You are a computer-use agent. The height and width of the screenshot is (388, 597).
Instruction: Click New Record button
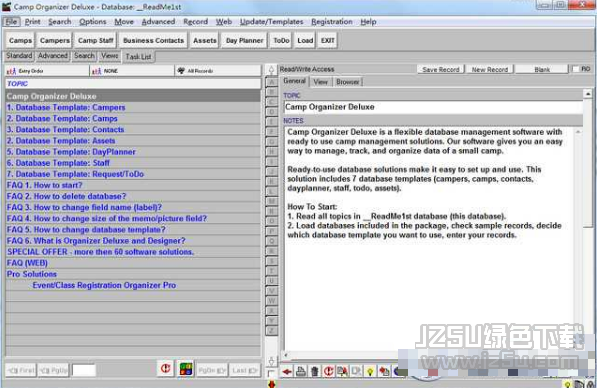(490, 70)
